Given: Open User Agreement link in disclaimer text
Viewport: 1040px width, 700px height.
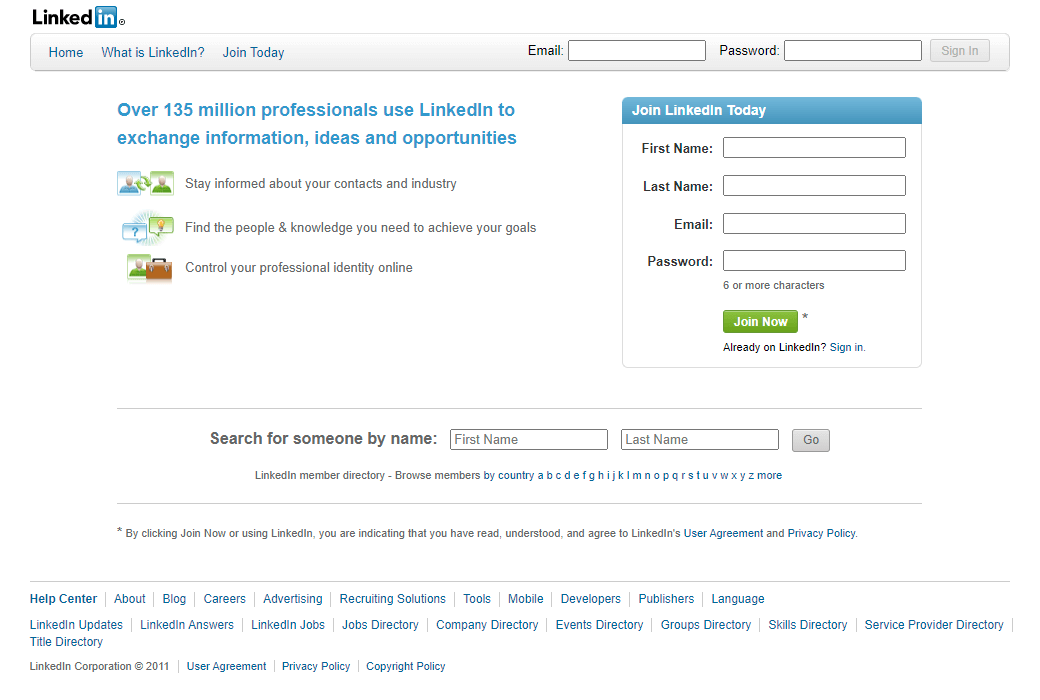Looking at the screenshot, I should (724, 533).
